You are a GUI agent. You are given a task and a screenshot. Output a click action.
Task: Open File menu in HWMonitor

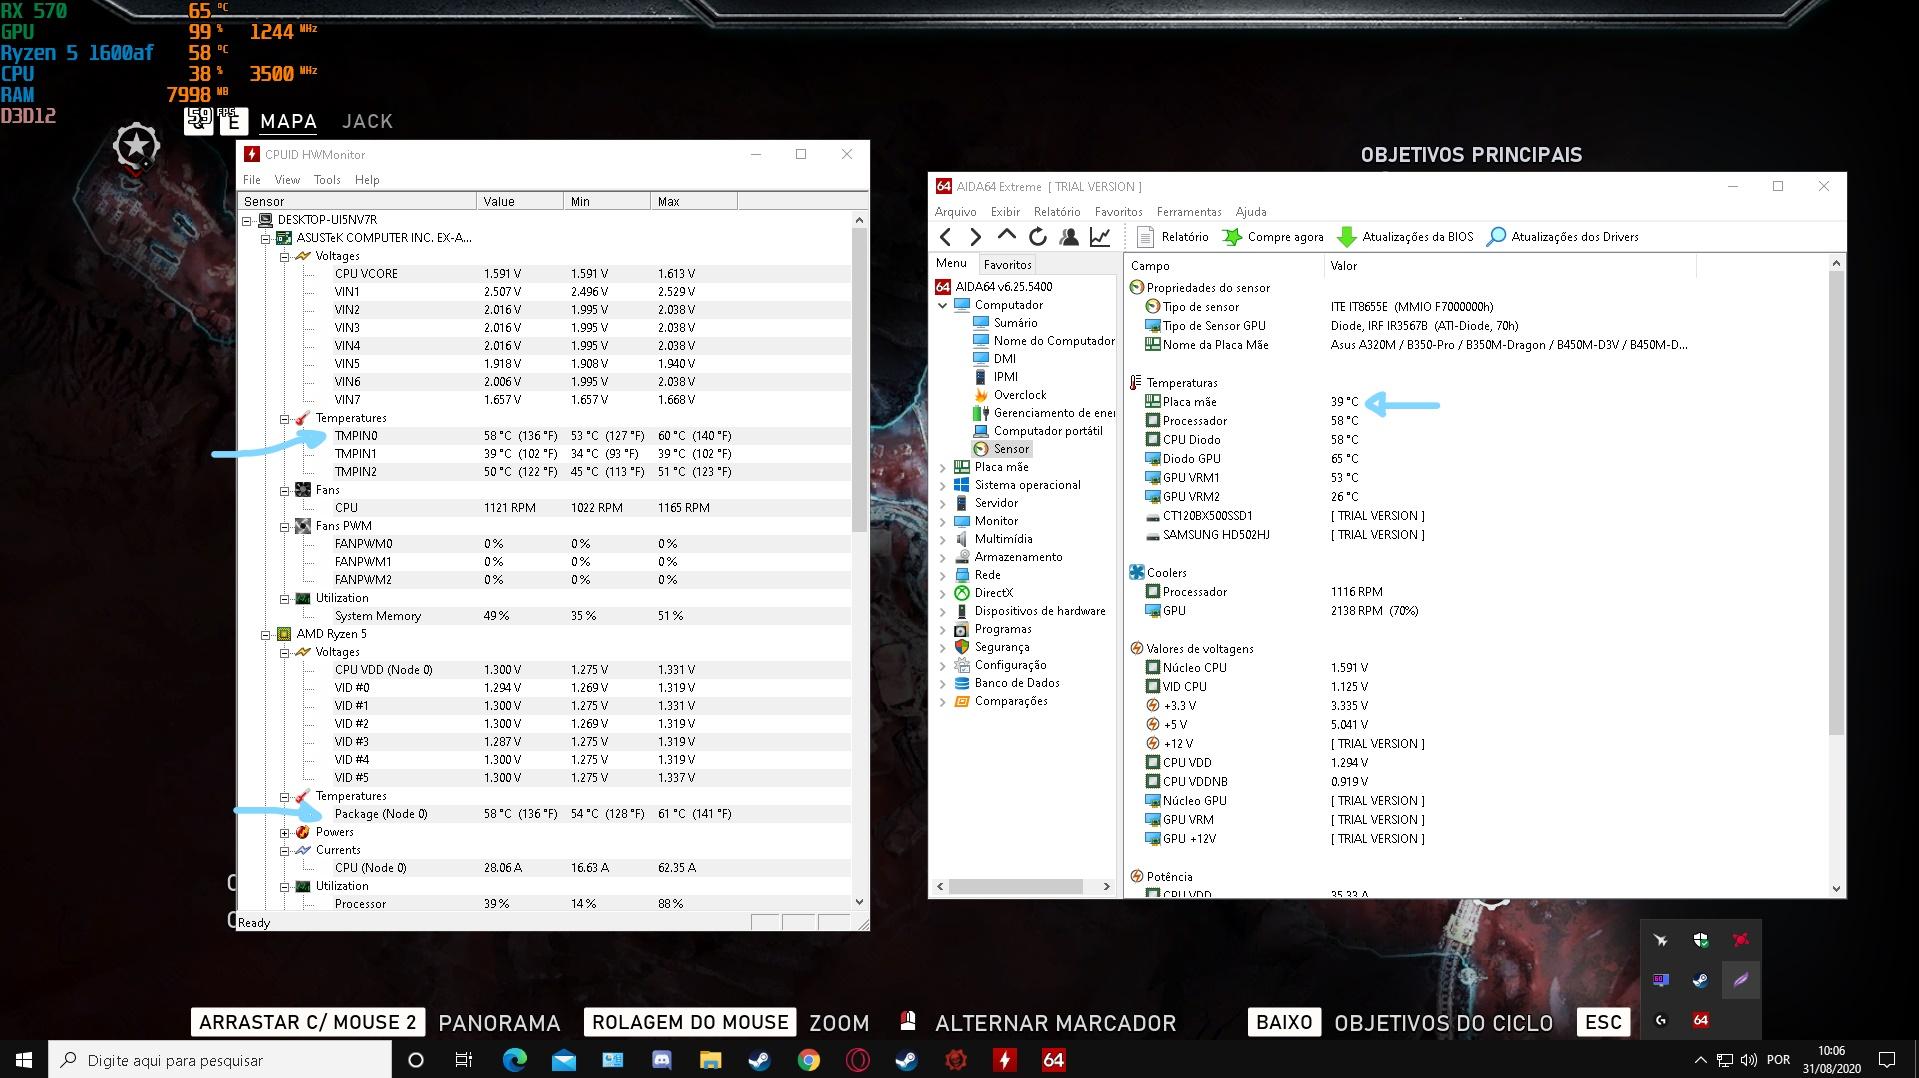click(252, 180)
